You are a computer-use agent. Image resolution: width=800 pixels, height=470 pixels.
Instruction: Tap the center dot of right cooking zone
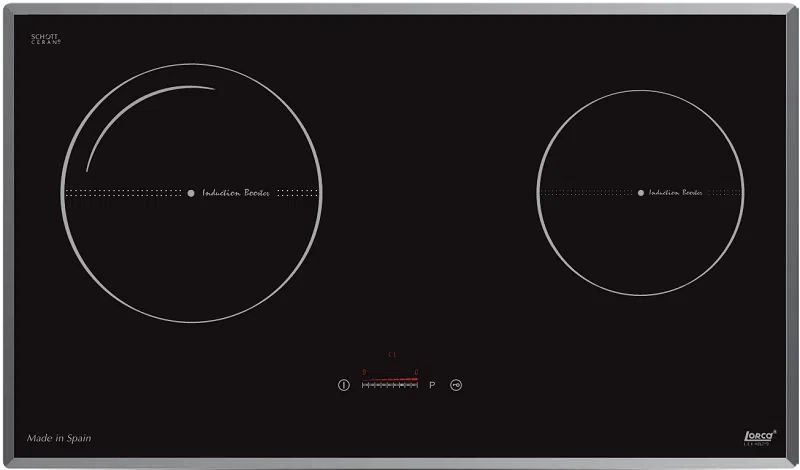coord(641,192)
